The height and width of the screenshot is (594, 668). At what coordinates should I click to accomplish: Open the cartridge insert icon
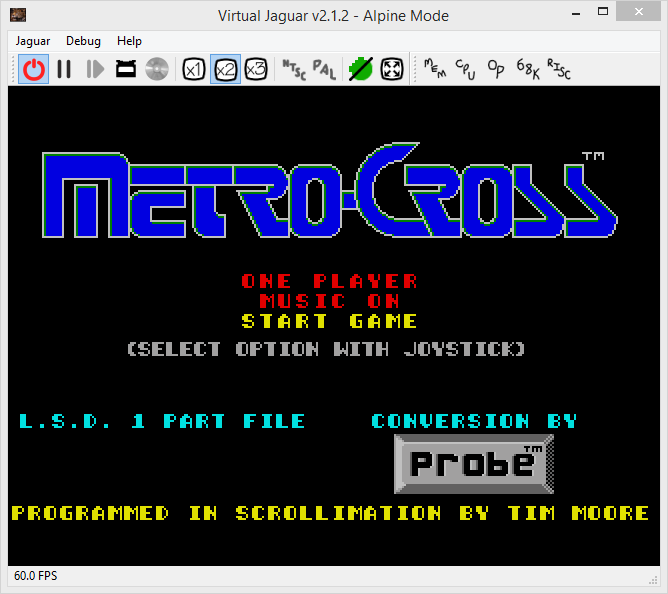tap(126, 69)
